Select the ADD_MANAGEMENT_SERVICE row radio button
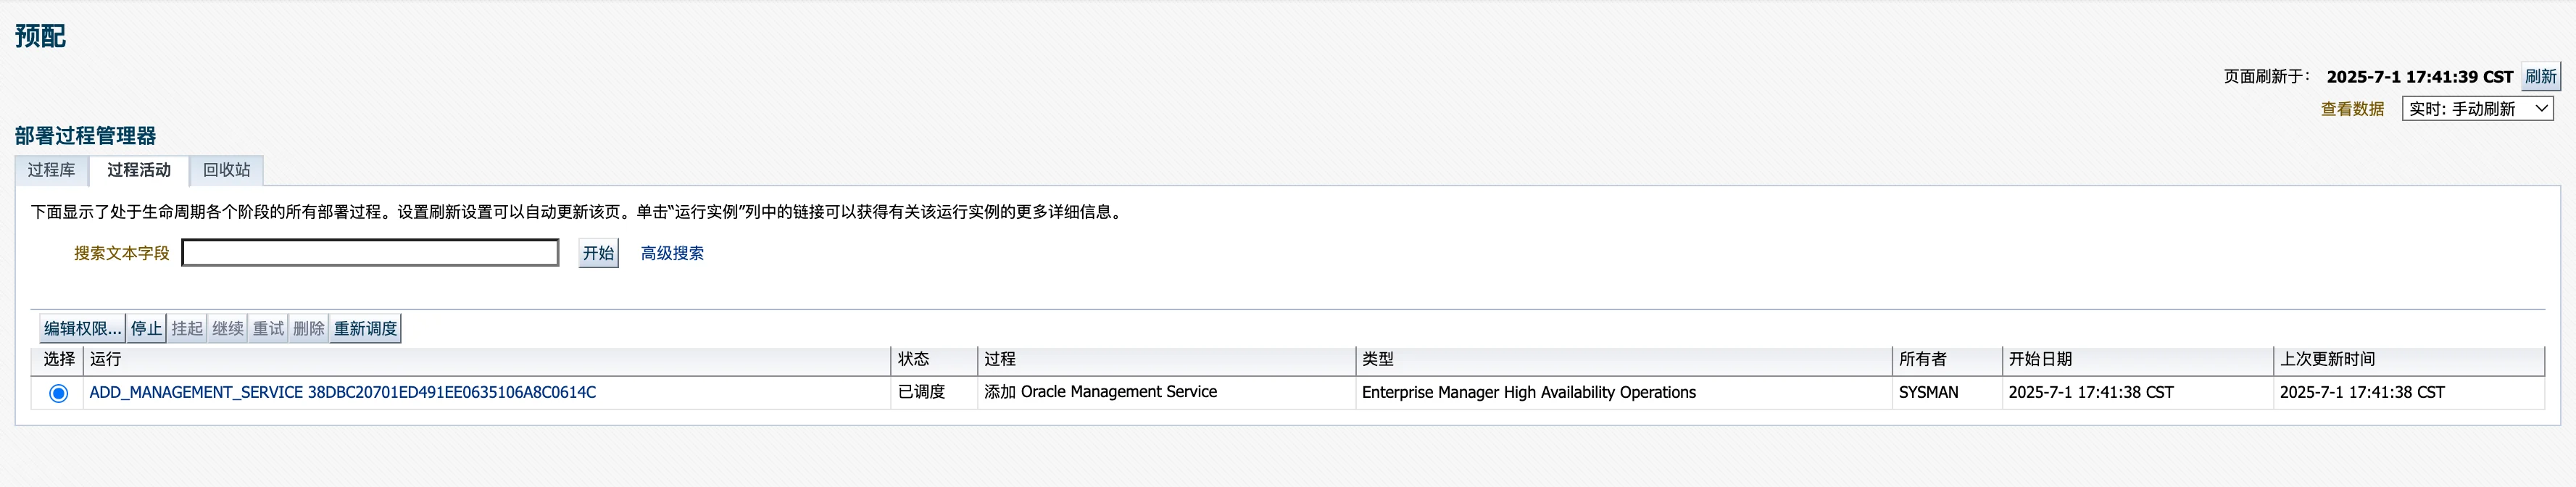The height and width of the screenshot is (487, 2576). pyautogui.click(x=59, y=394)
